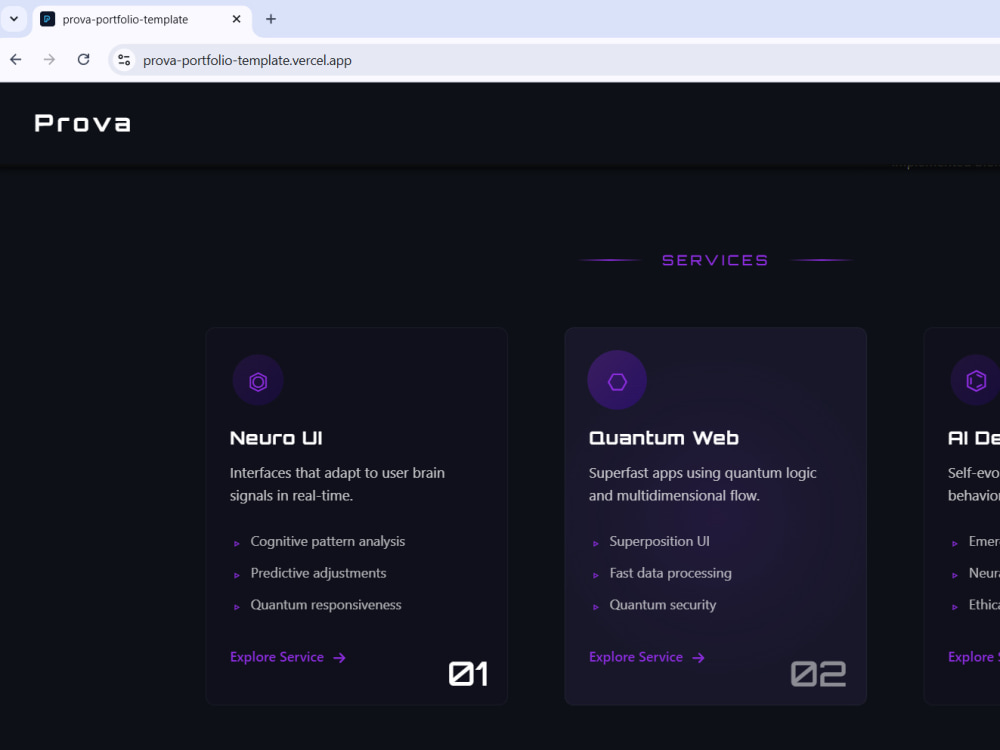Click 'Quantum responsiveness' item
Screen dimensions: 1000x750
pyautogui.click(x=326, y=605)
